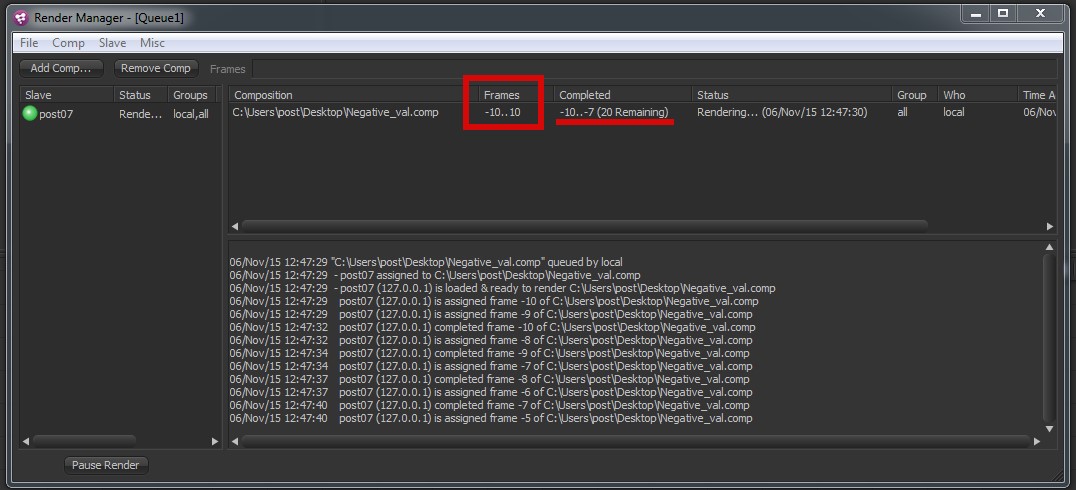Click log line 'is assigned frame -5'
The width and height of the screenshot is (1076, 490).
[x=491, y=419]
